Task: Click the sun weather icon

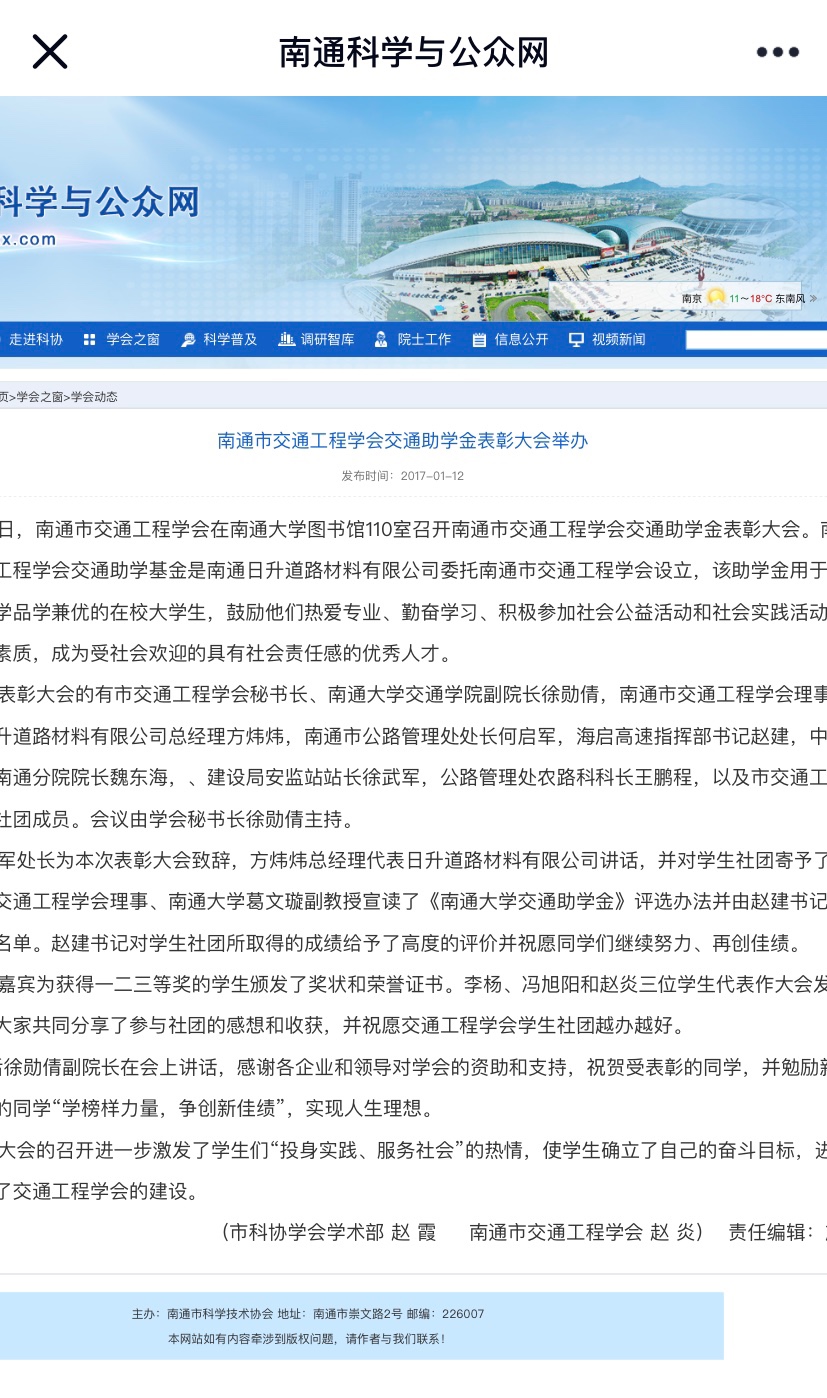Action: tap(716, 297)
